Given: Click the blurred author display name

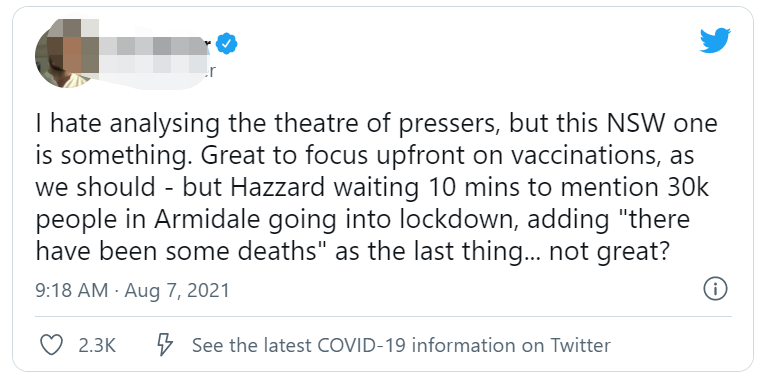Looking at the screenshot, I should 154,45.
